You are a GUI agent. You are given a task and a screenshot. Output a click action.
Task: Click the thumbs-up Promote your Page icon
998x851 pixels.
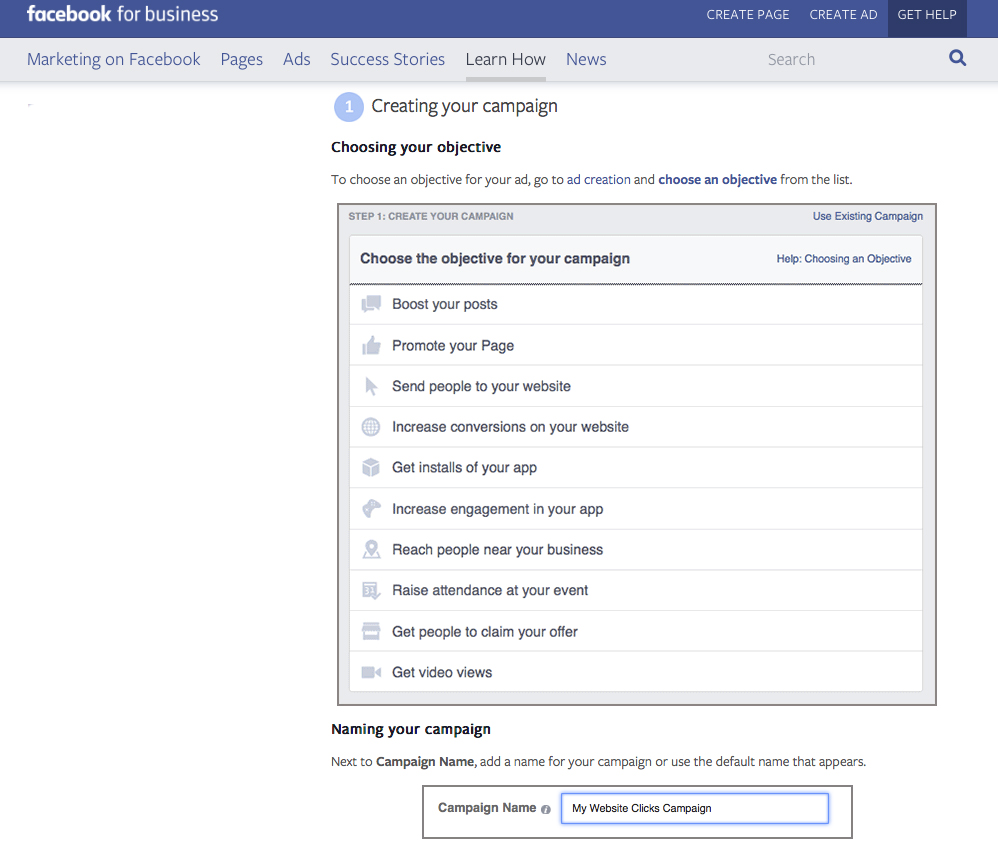(371, 345)
